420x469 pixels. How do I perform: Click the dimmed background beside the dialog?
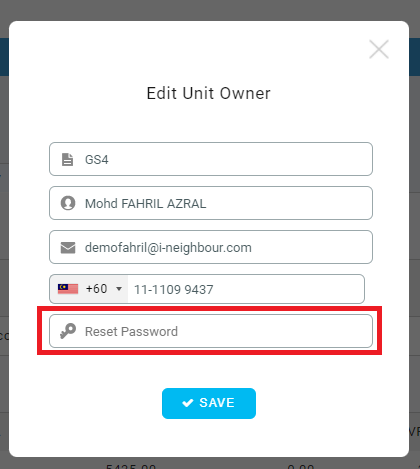4,233
